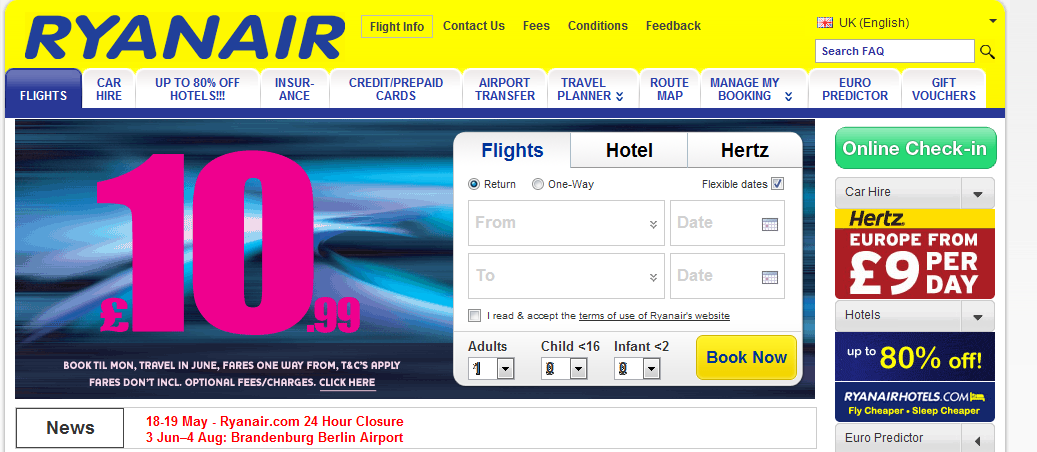The image size is (1037, 452).
Task: Open the departure date calendar icon
Action: (x=770, y=224)
